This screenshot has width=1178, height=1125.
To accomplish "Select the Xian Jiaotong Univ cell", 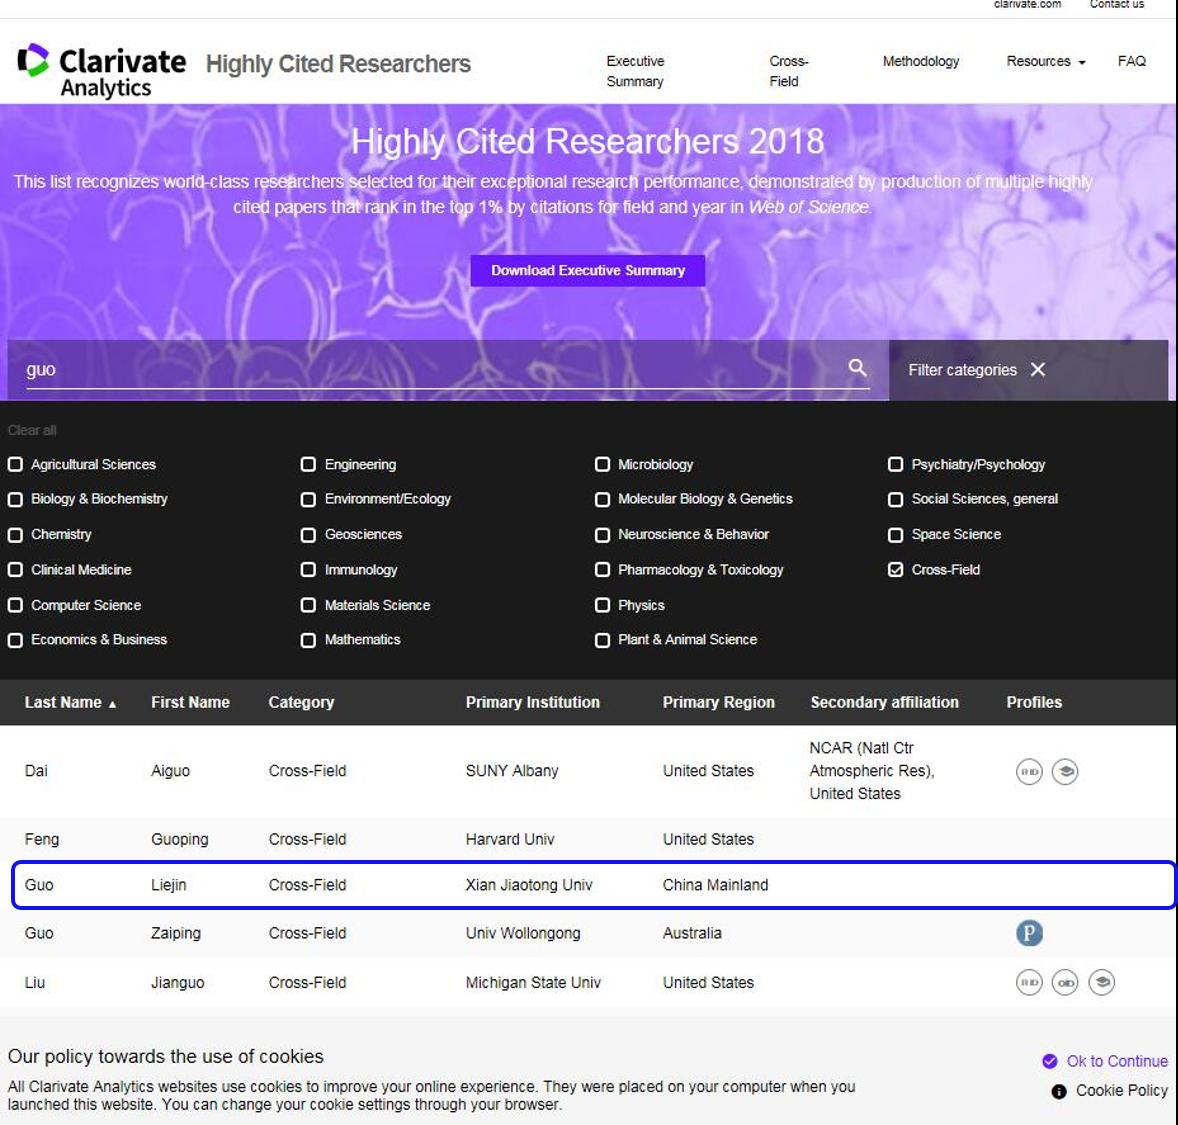I will coord(529,885).
